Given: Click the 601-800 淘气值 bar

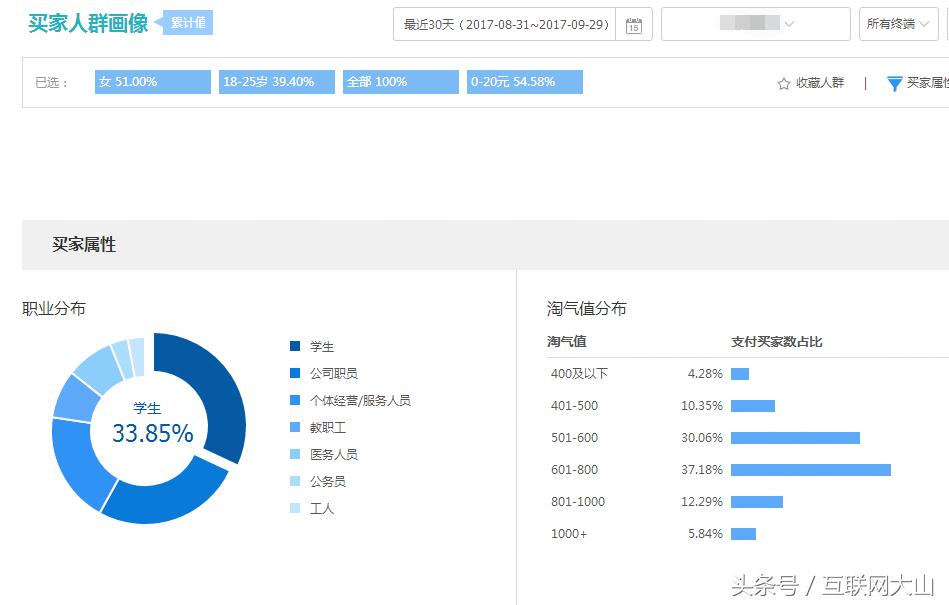Looking at the screenshot, I should [810, 469].
